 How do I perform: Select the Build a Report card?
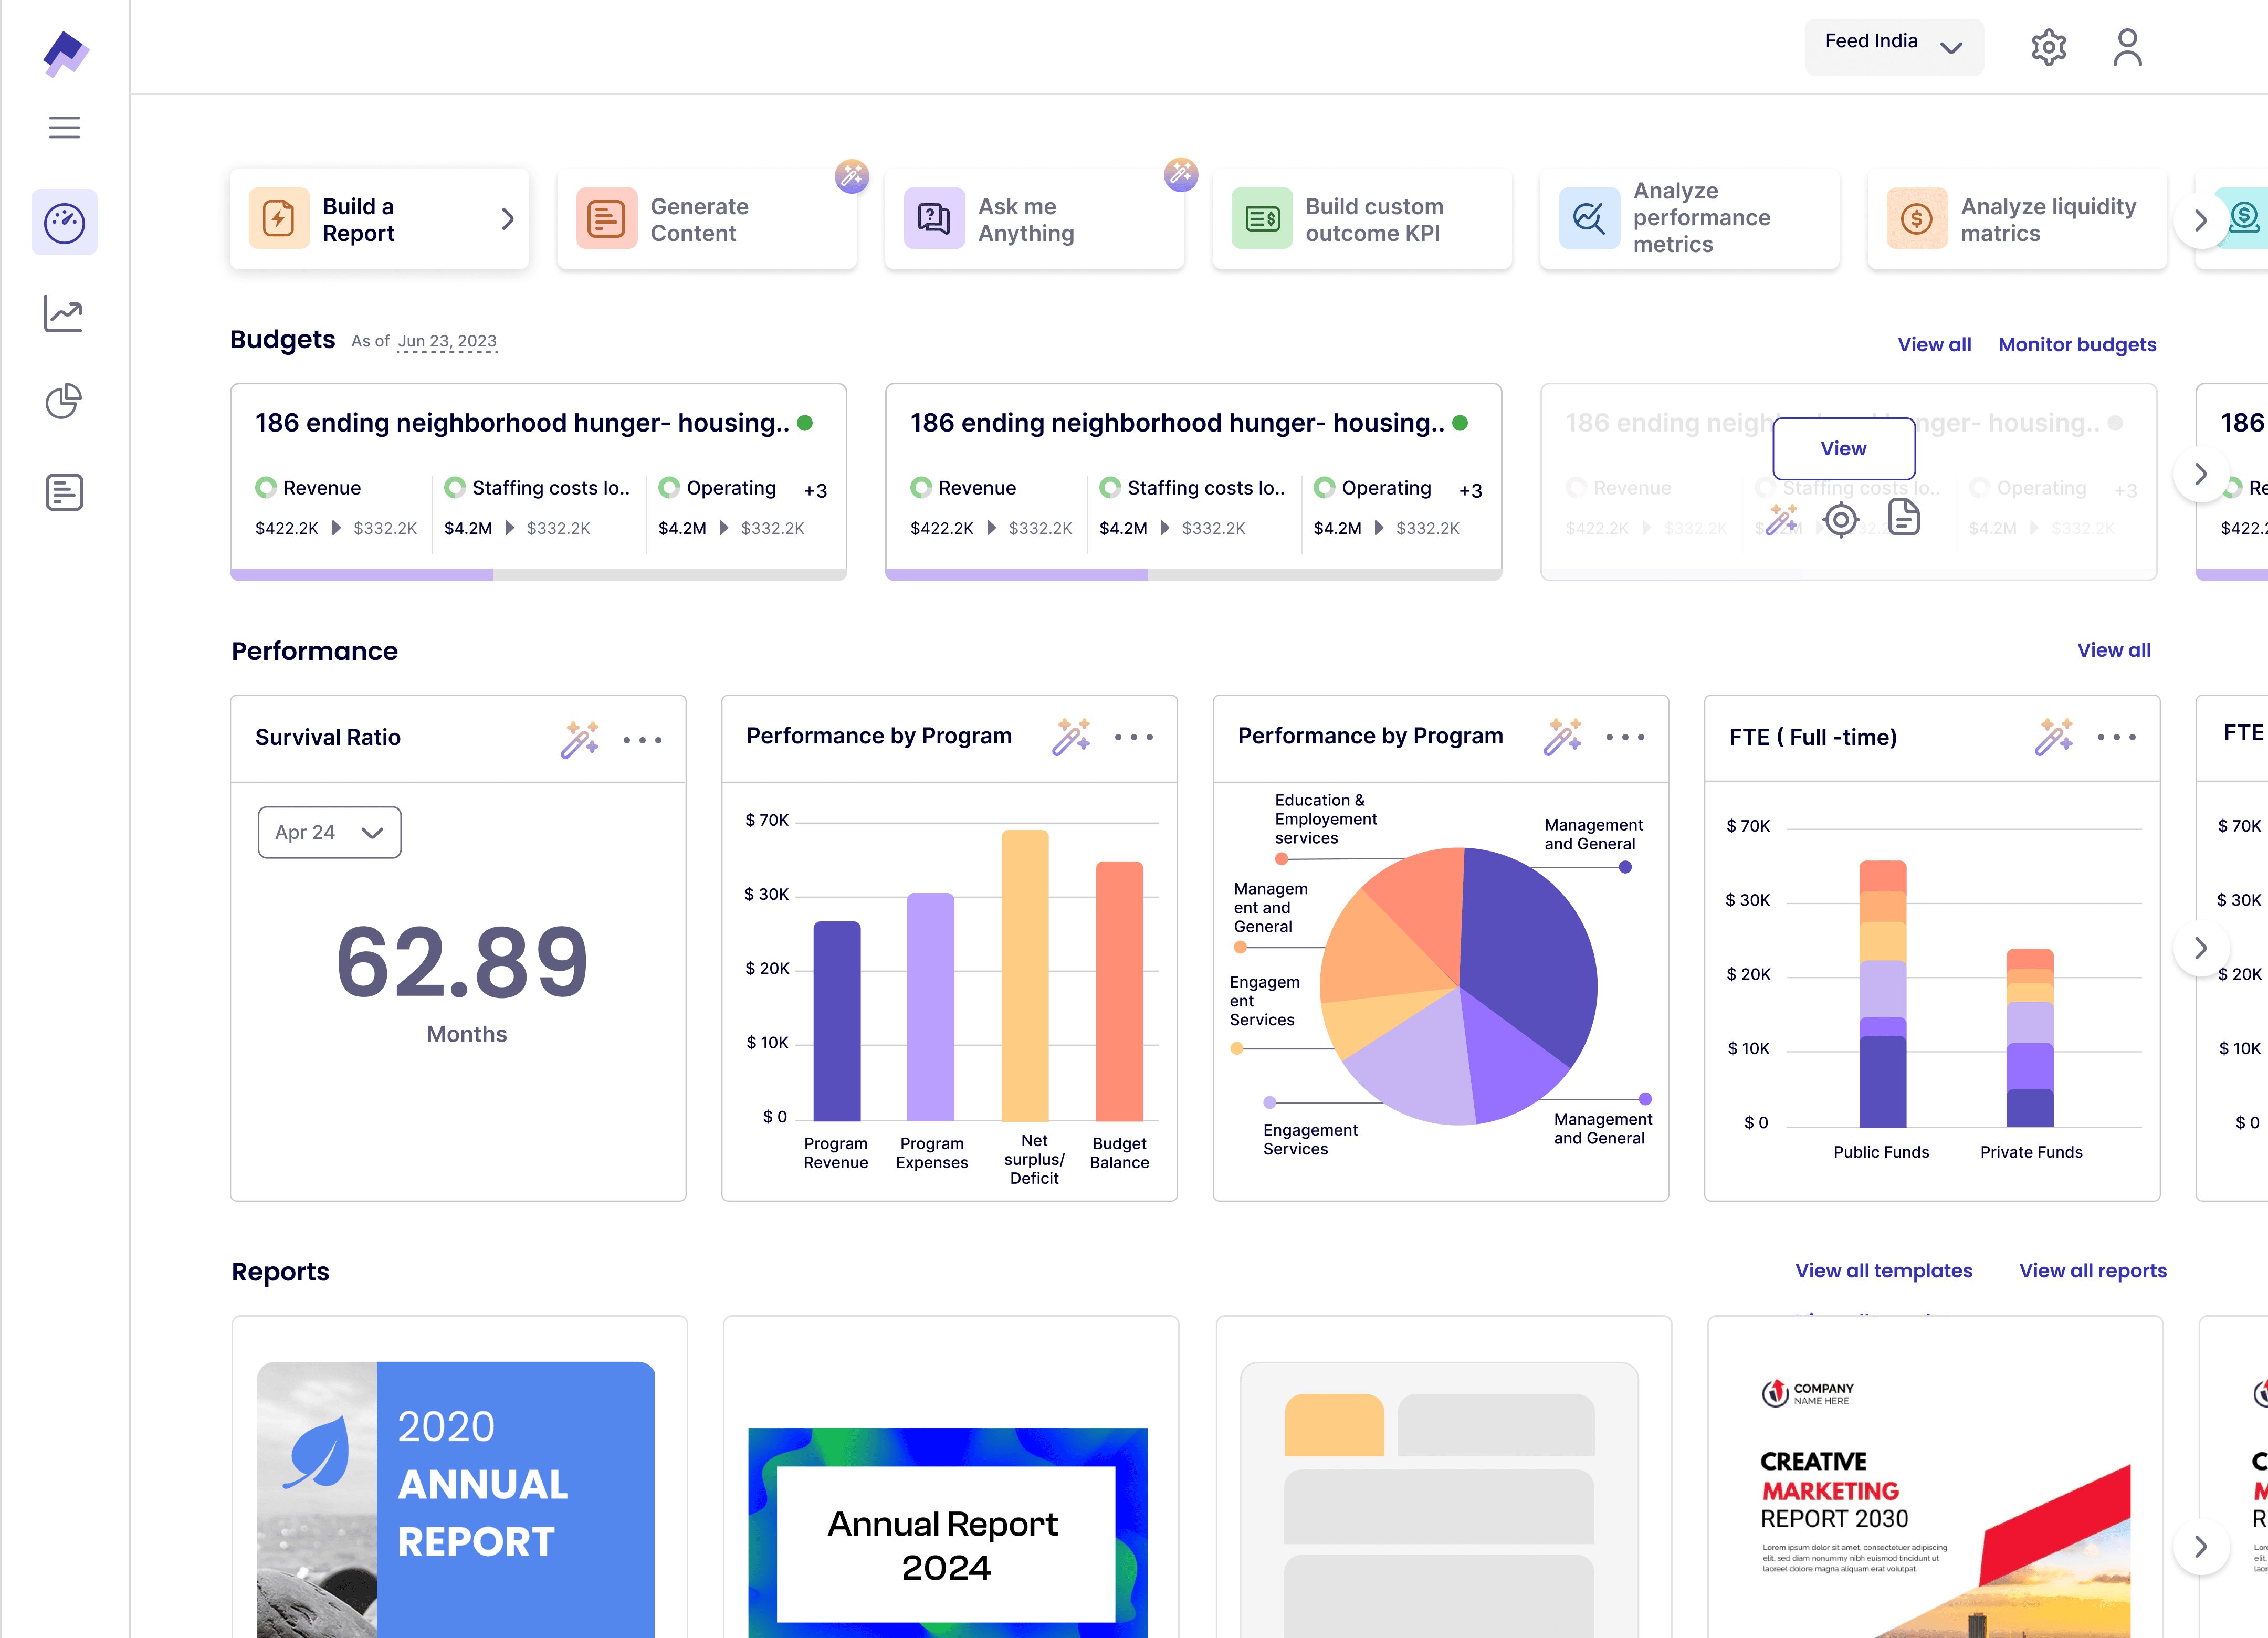pyautogui.click(x=379, y=219)
